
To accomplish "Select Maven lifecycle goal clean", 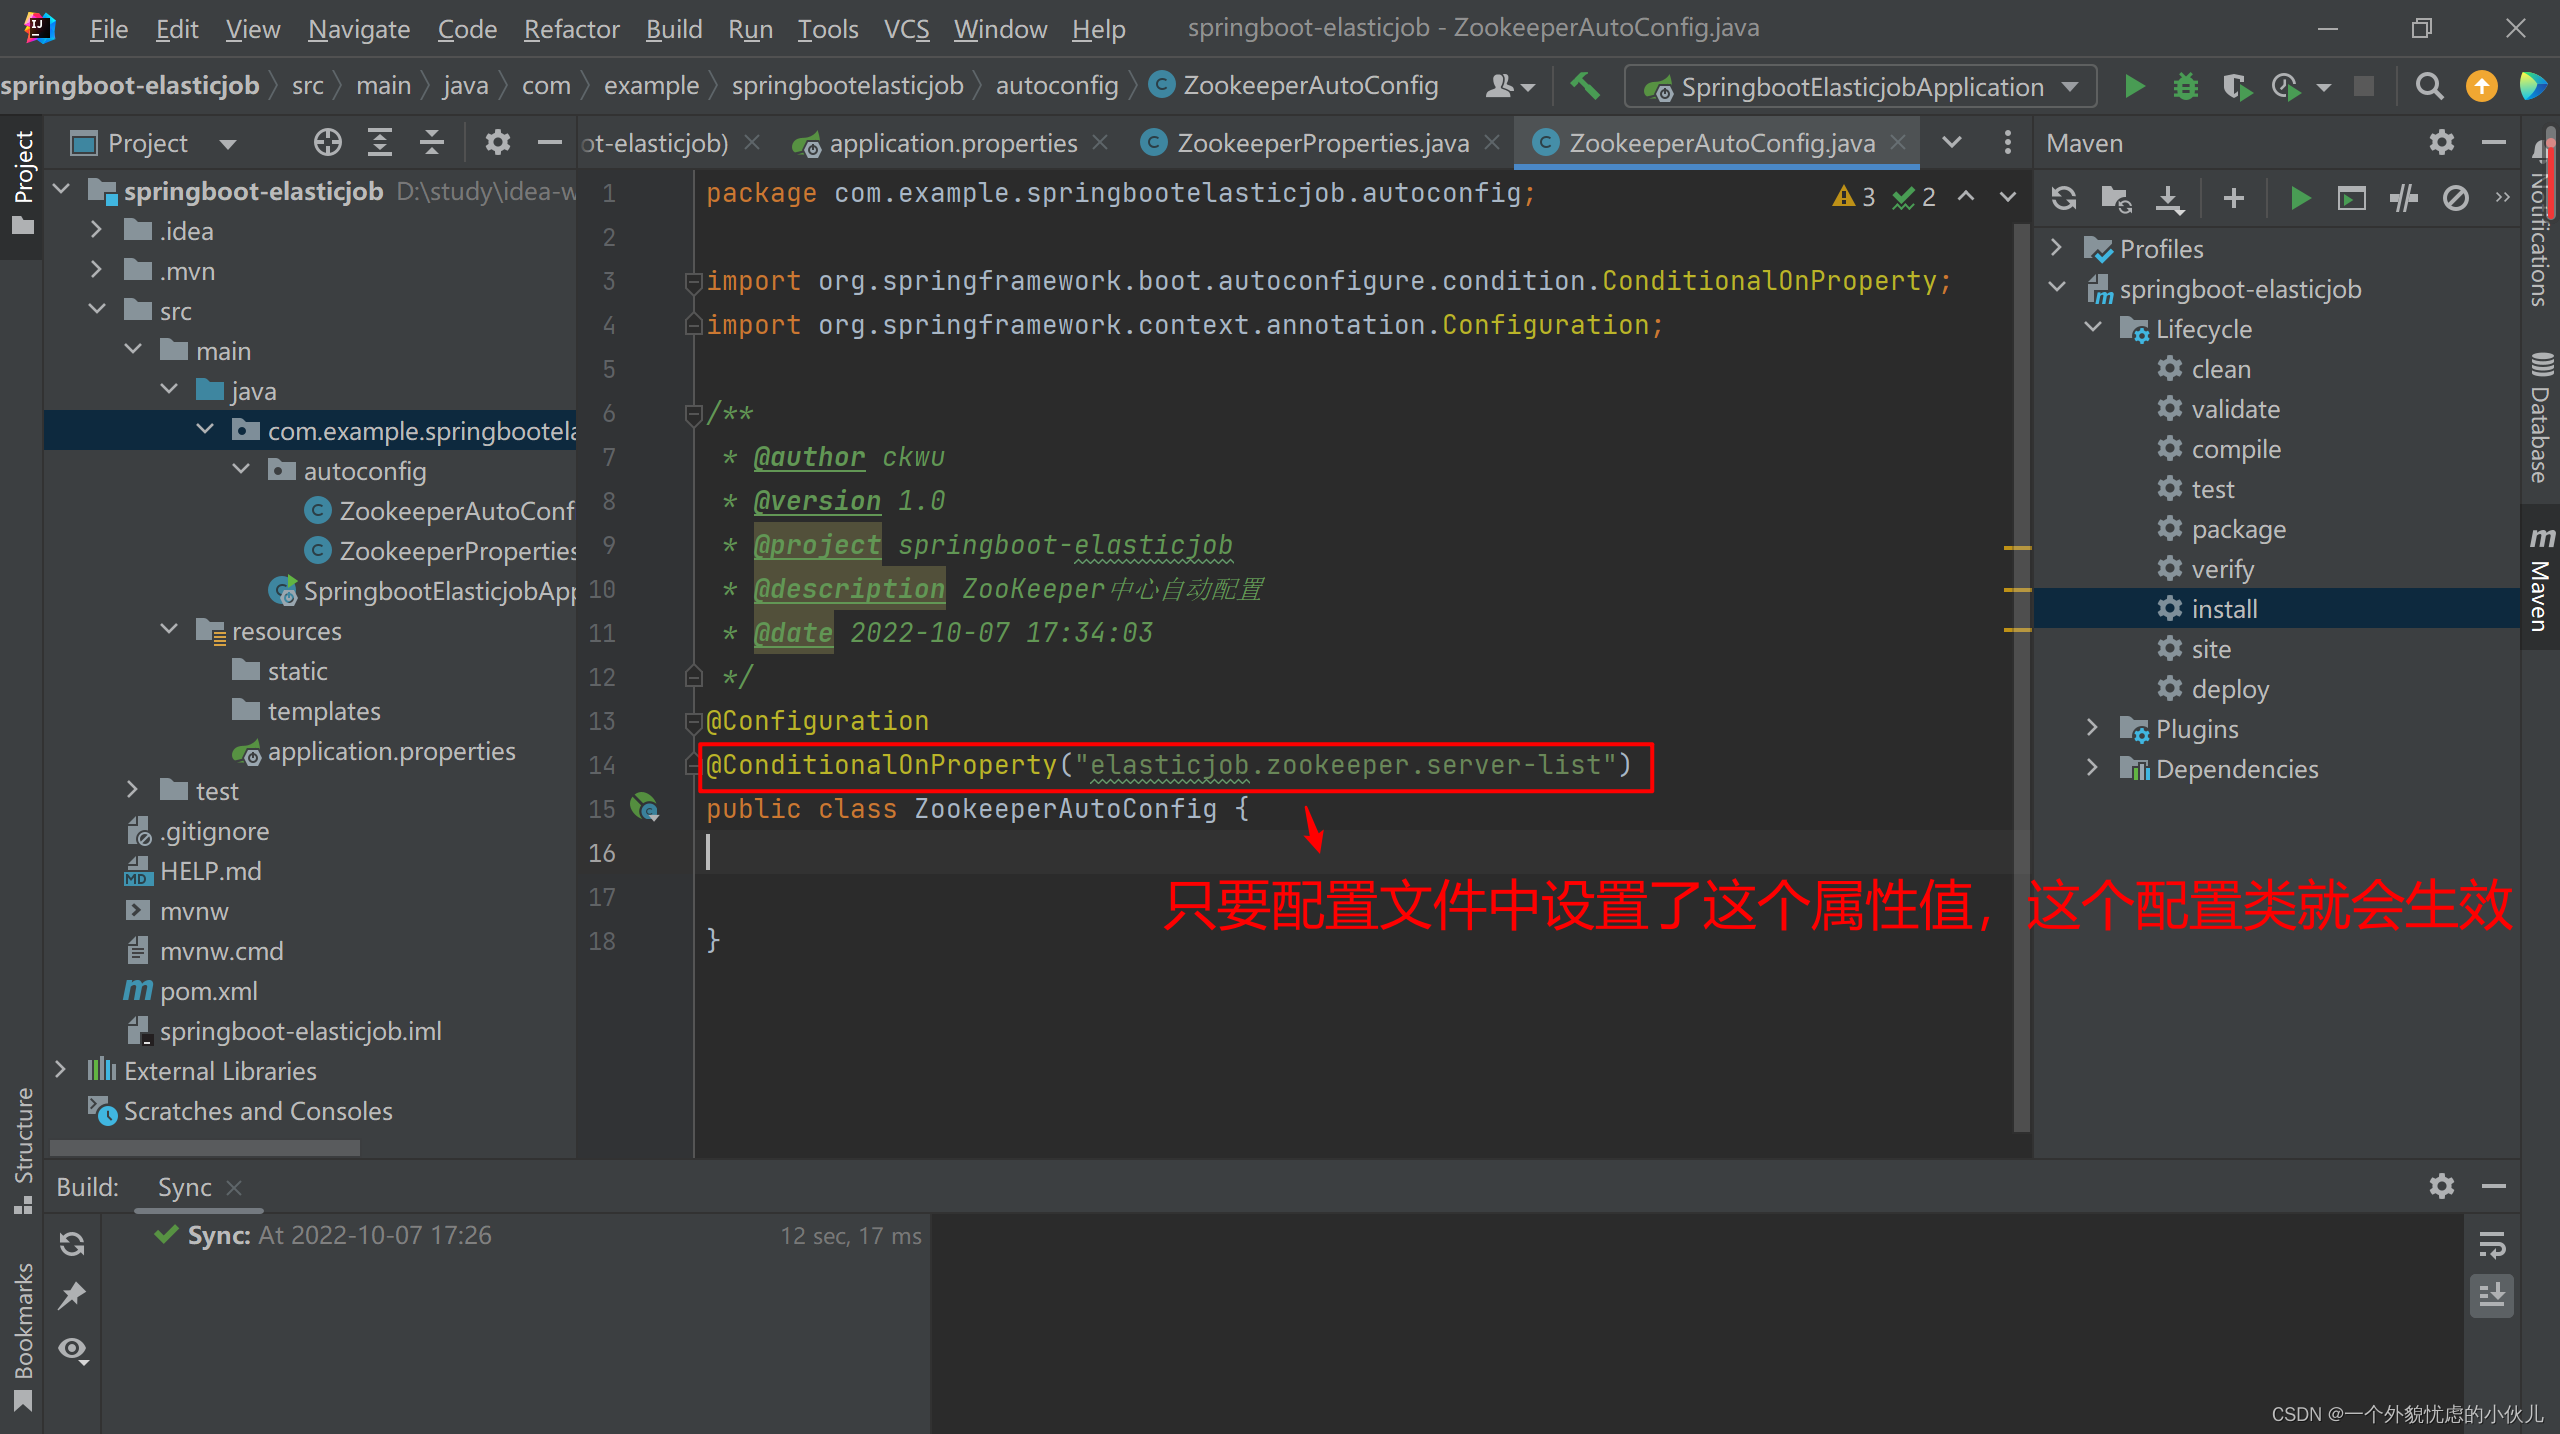I will click(2221, 369).
